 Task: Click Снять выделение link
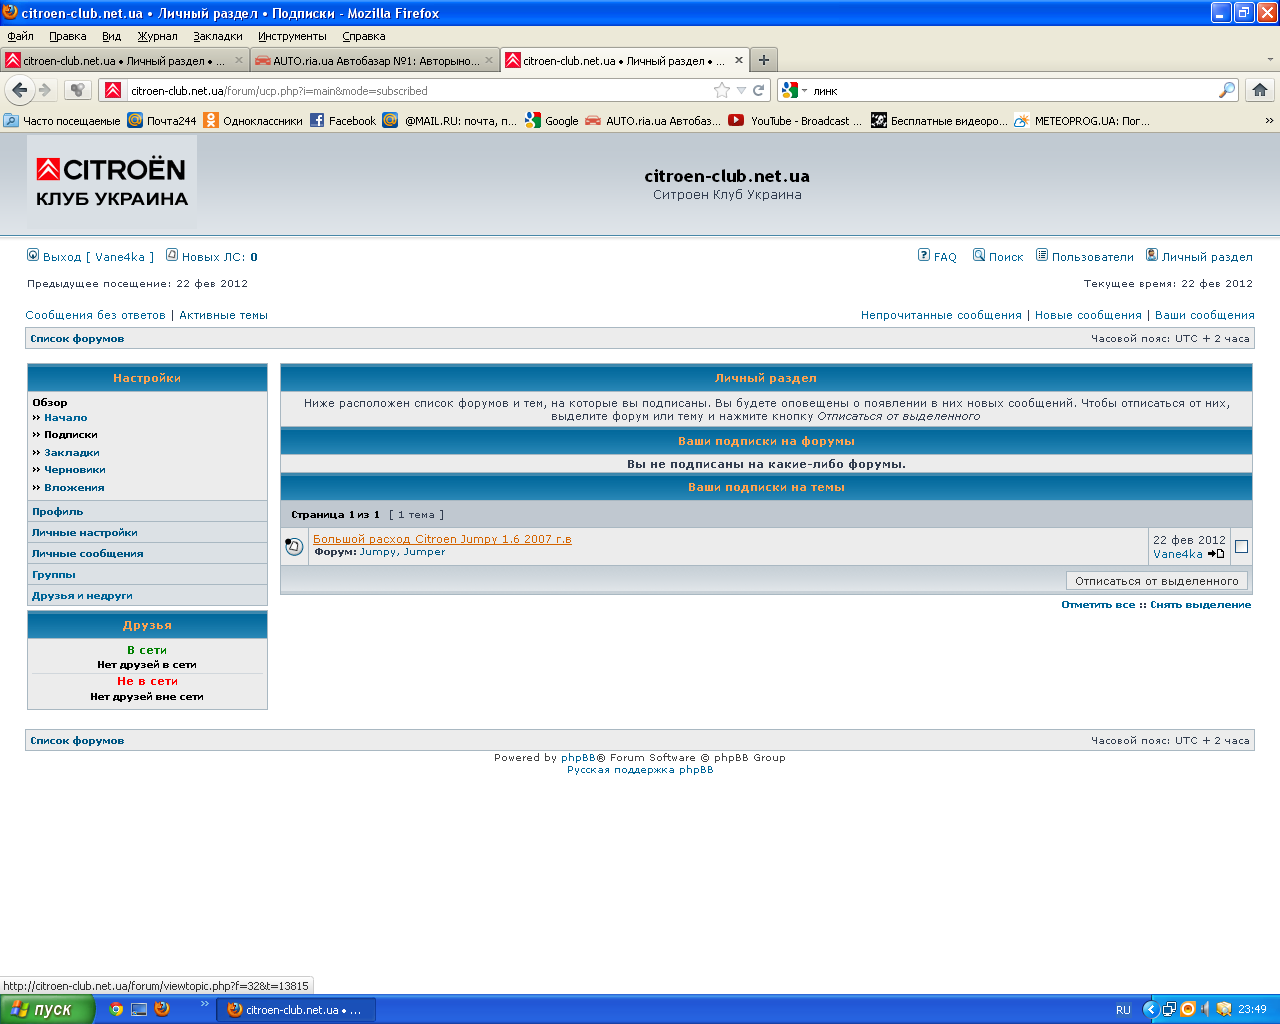click(1200, 605)
